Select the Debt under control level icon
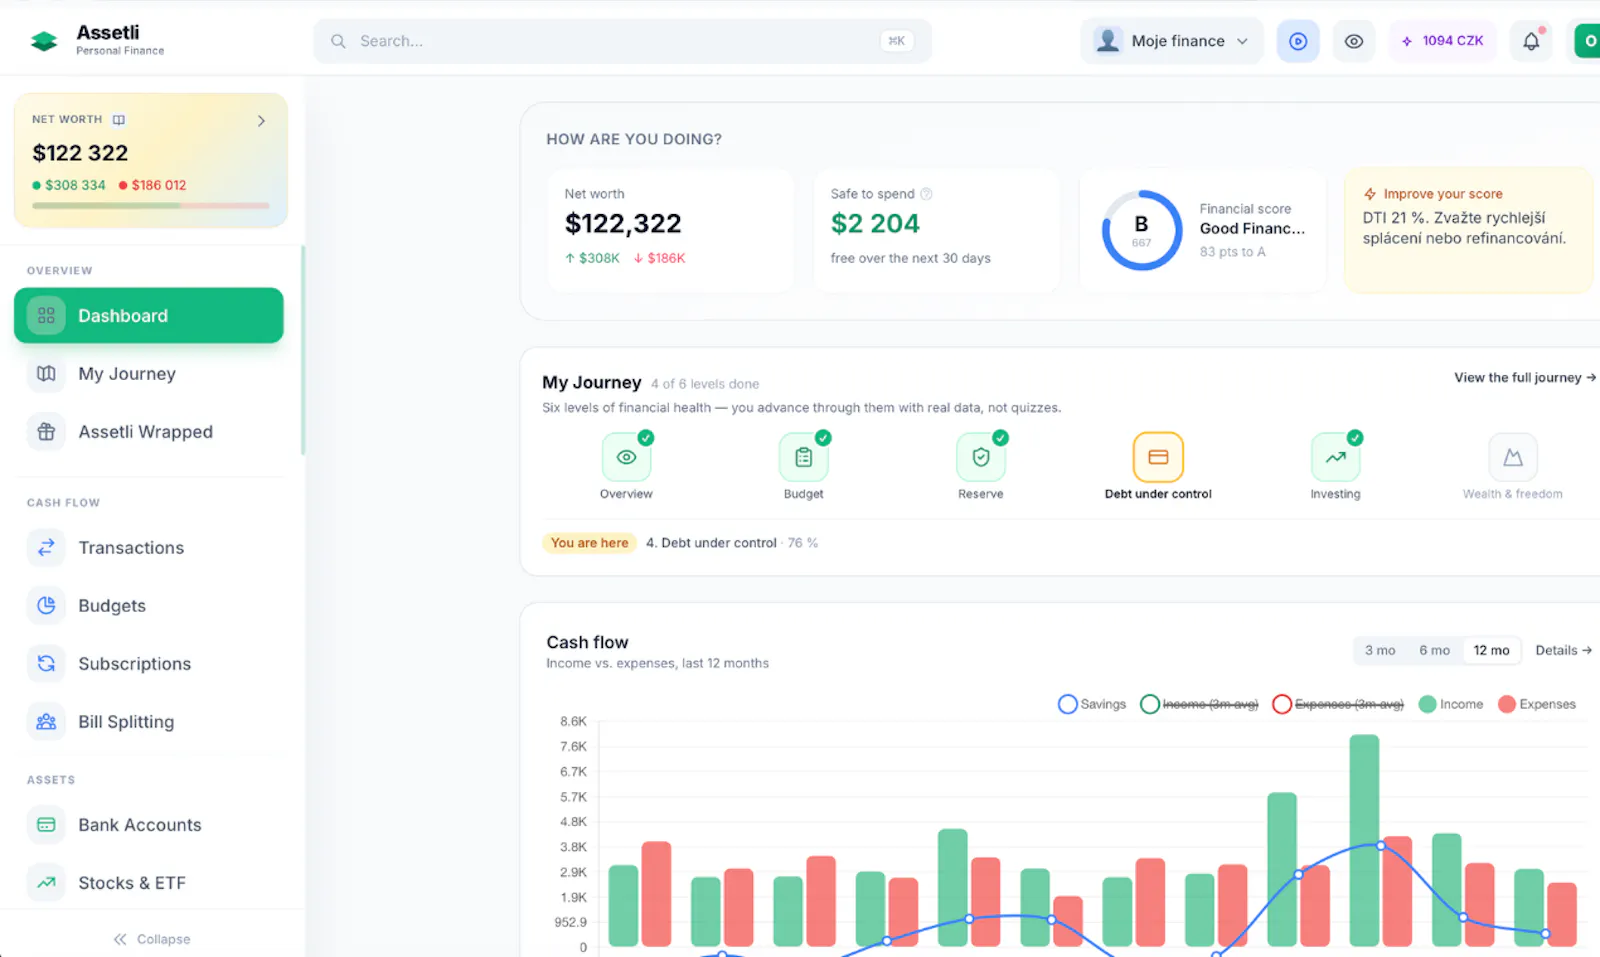Image resolution: width=1600 pixels, height=957 pixels. pyautogui.click(x=1158, y=457)
